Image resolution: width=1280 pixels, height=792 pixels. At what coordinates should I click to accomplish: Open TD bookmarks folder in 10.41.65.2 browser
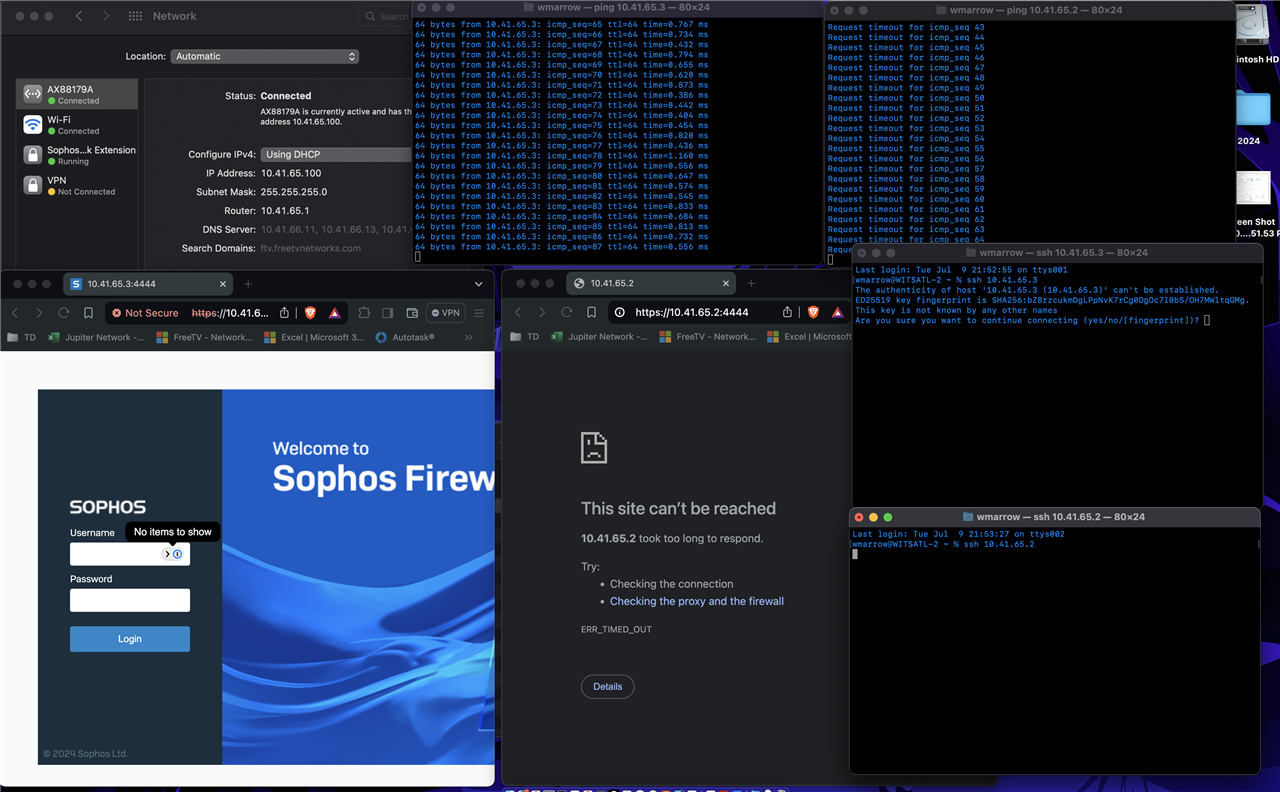tap(525, 338)
